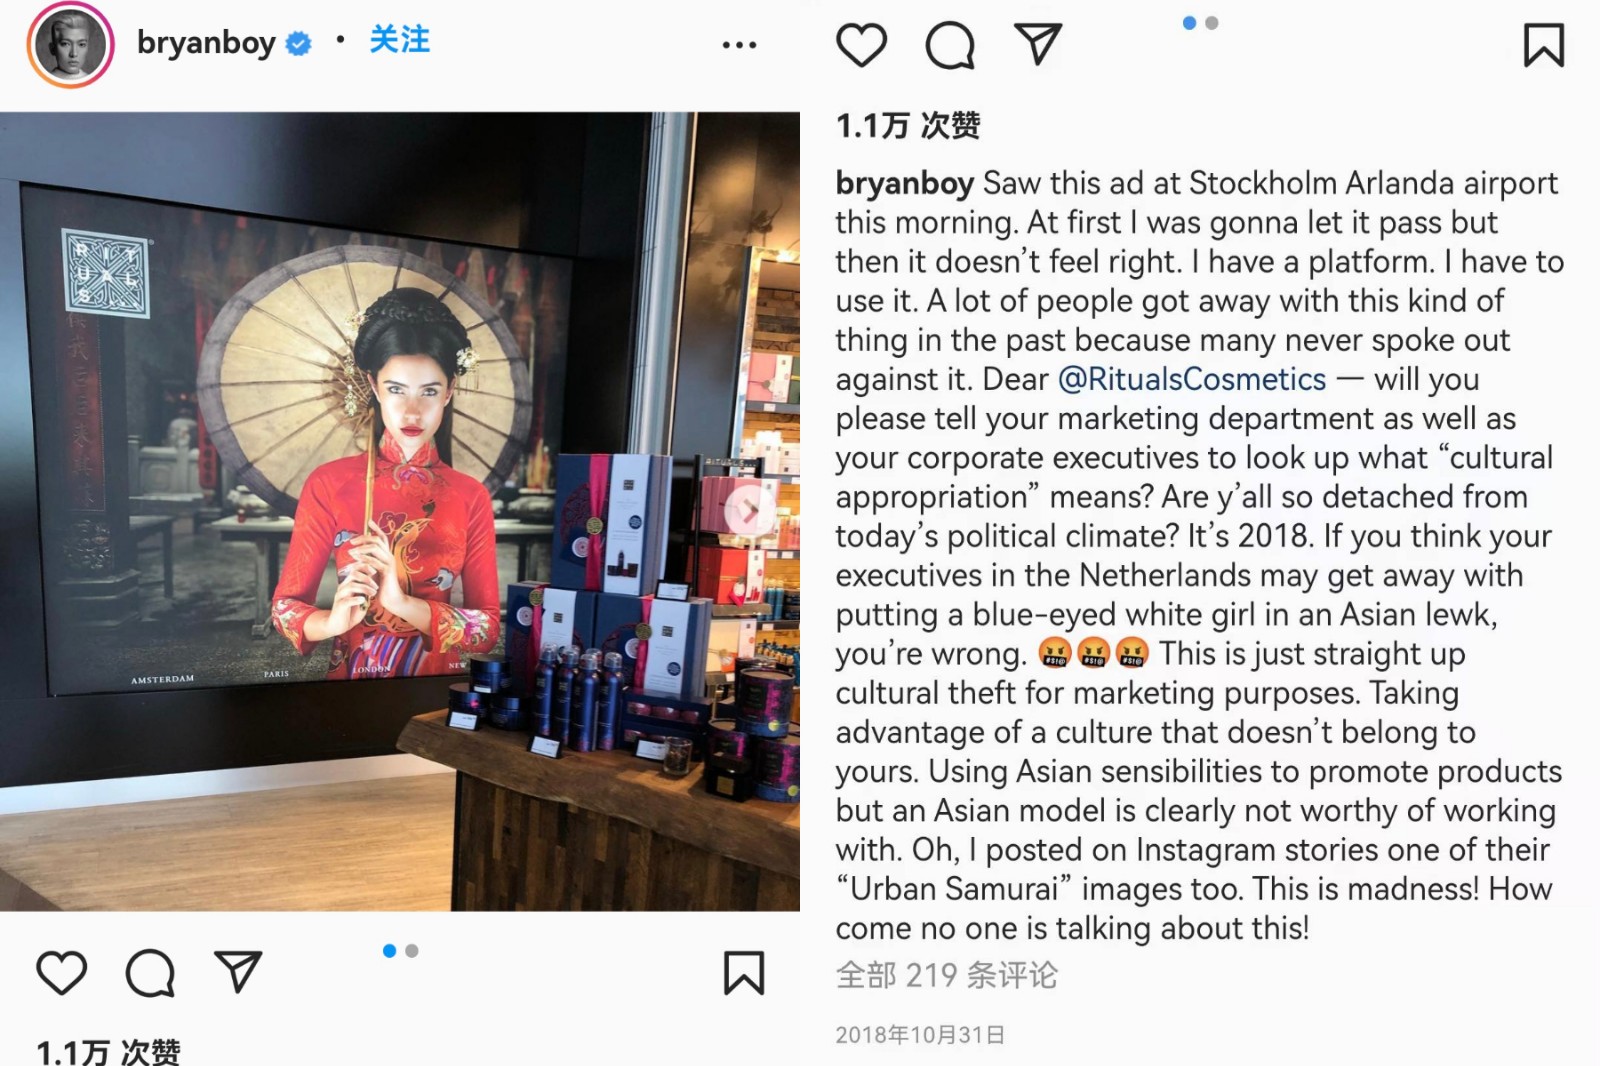View all 219 comments
This screenshot has width=1600, height=1066.
(946, 975)
